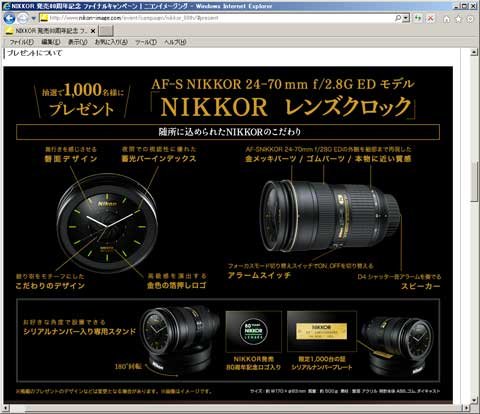
Task: Click the 盤面デザイン label
Action: pyautogui.click(x=71, y=159)
